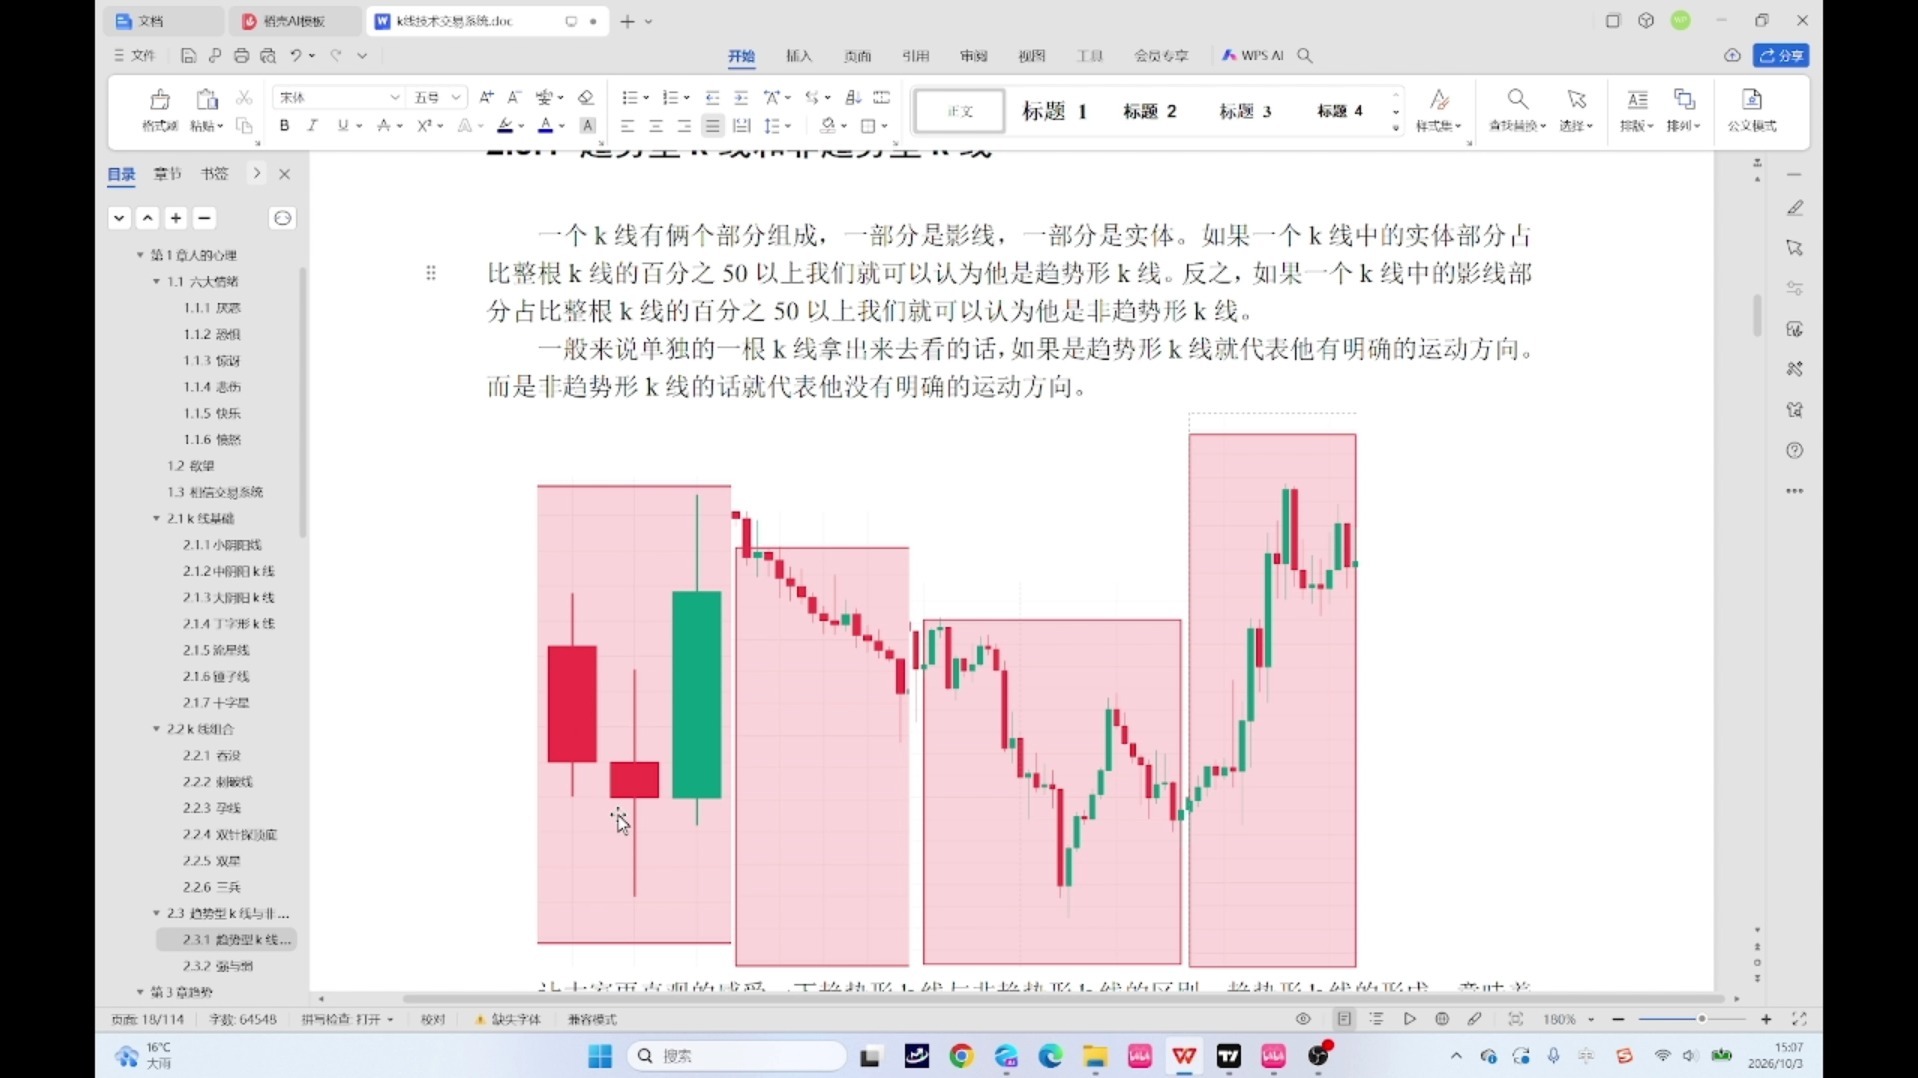Increase font size with the A+ icon
Screen dimensions: 1918x1078
tap(486, 97)
